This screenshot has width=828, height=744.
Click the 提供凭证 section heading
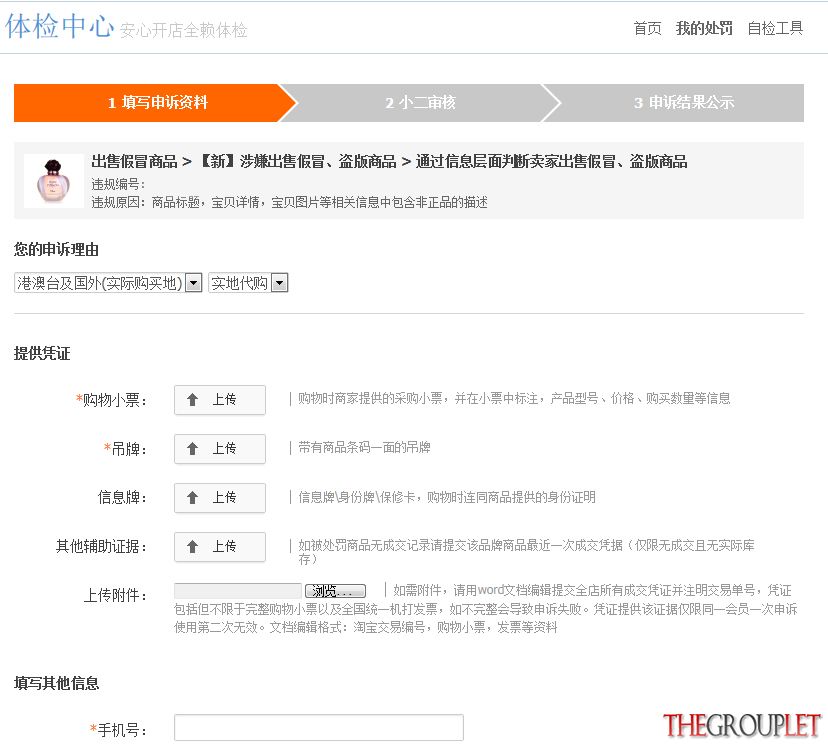coord(42,354)
